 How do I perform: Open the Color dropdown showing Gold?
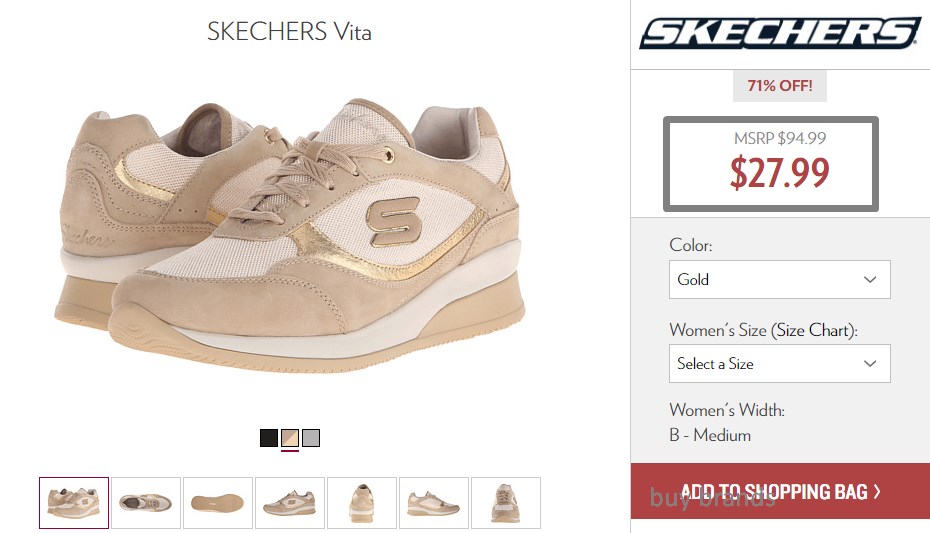point(779,279)
